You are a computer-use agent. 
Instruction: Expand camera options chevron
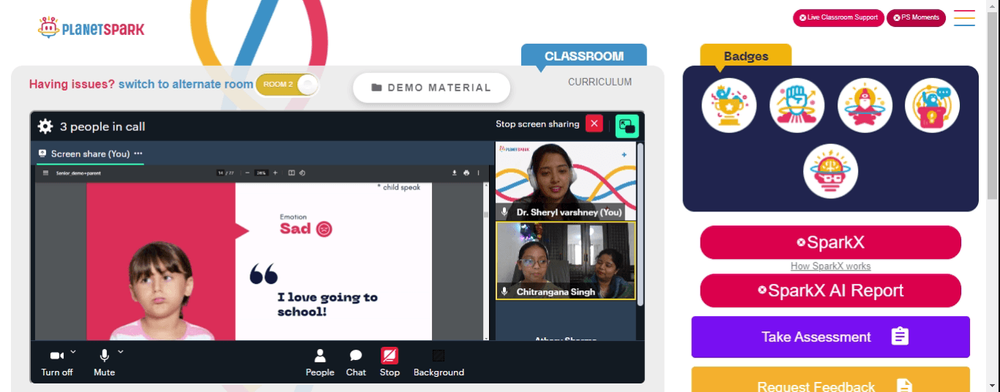[73, 351]
